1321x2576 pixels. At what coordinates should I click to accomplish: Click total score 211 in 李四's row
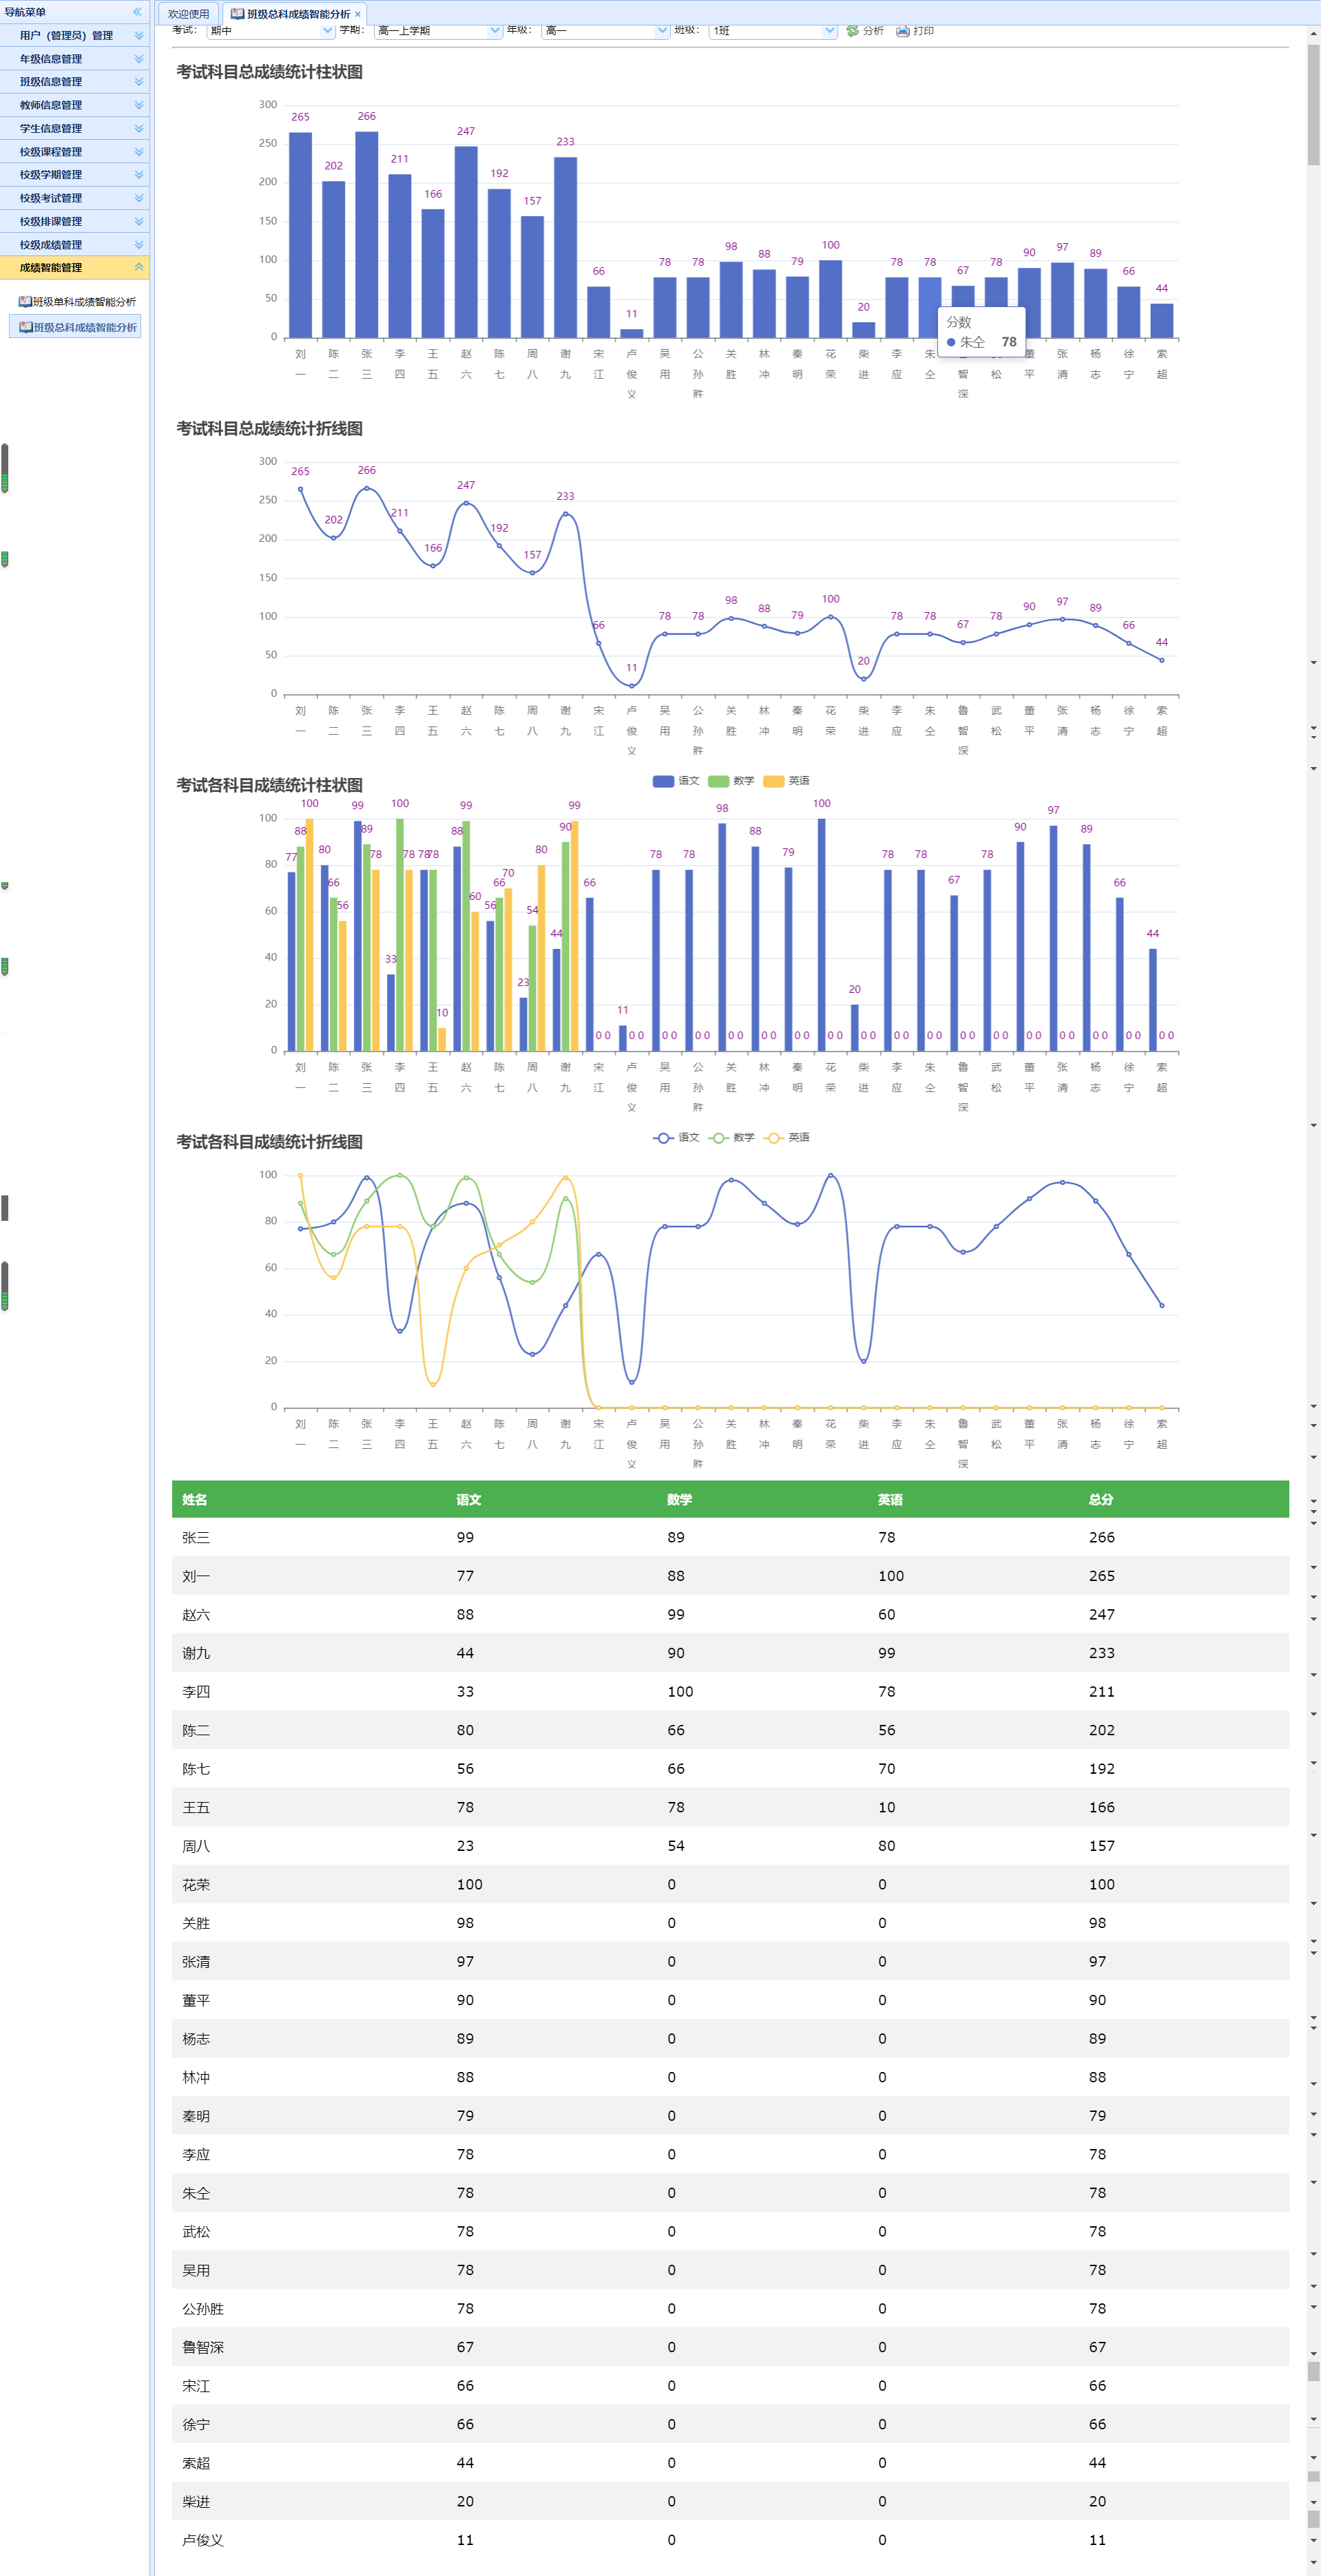[x=1101, y=1692]
